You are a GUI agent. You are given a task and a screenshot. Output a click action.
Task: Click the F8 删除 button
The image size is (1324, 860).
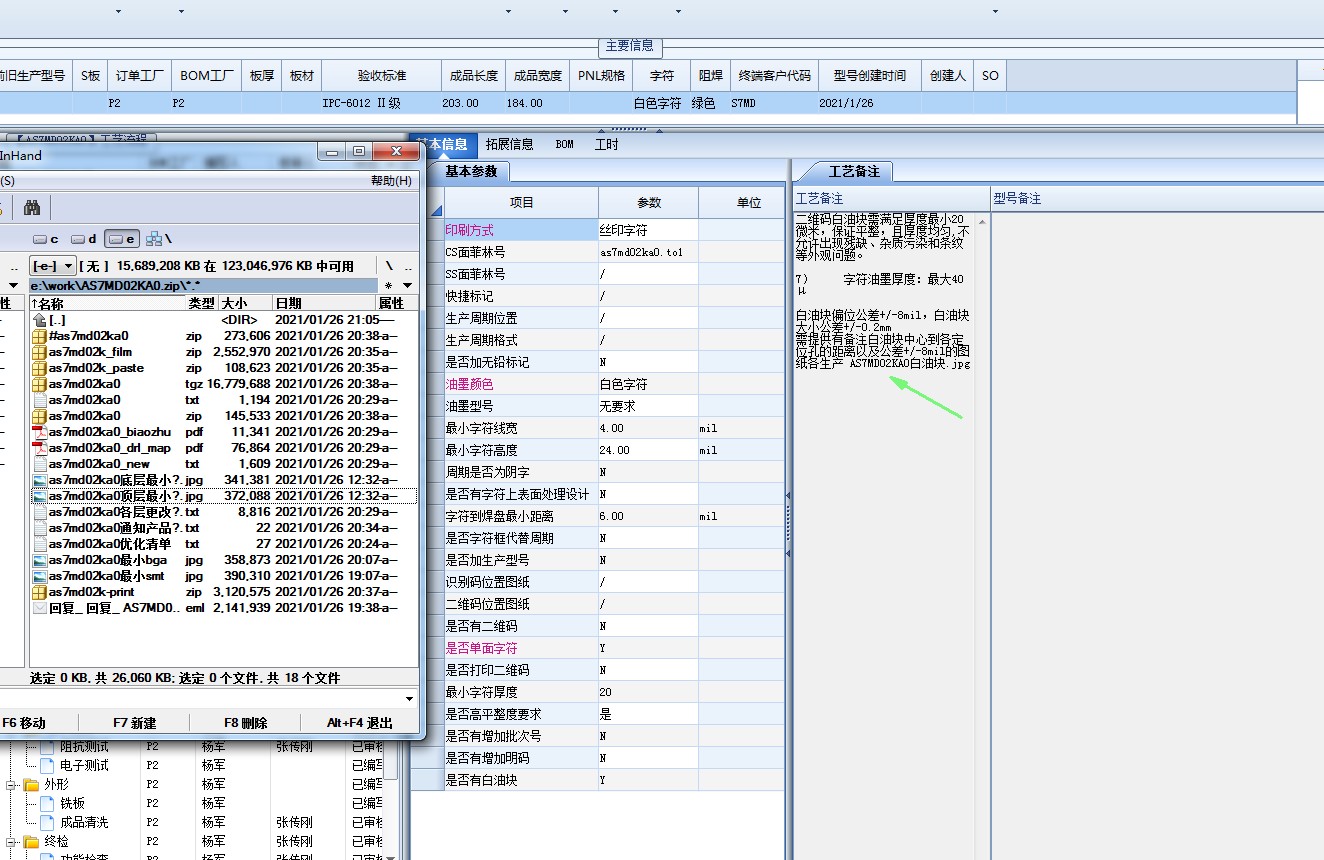point(245,722)
